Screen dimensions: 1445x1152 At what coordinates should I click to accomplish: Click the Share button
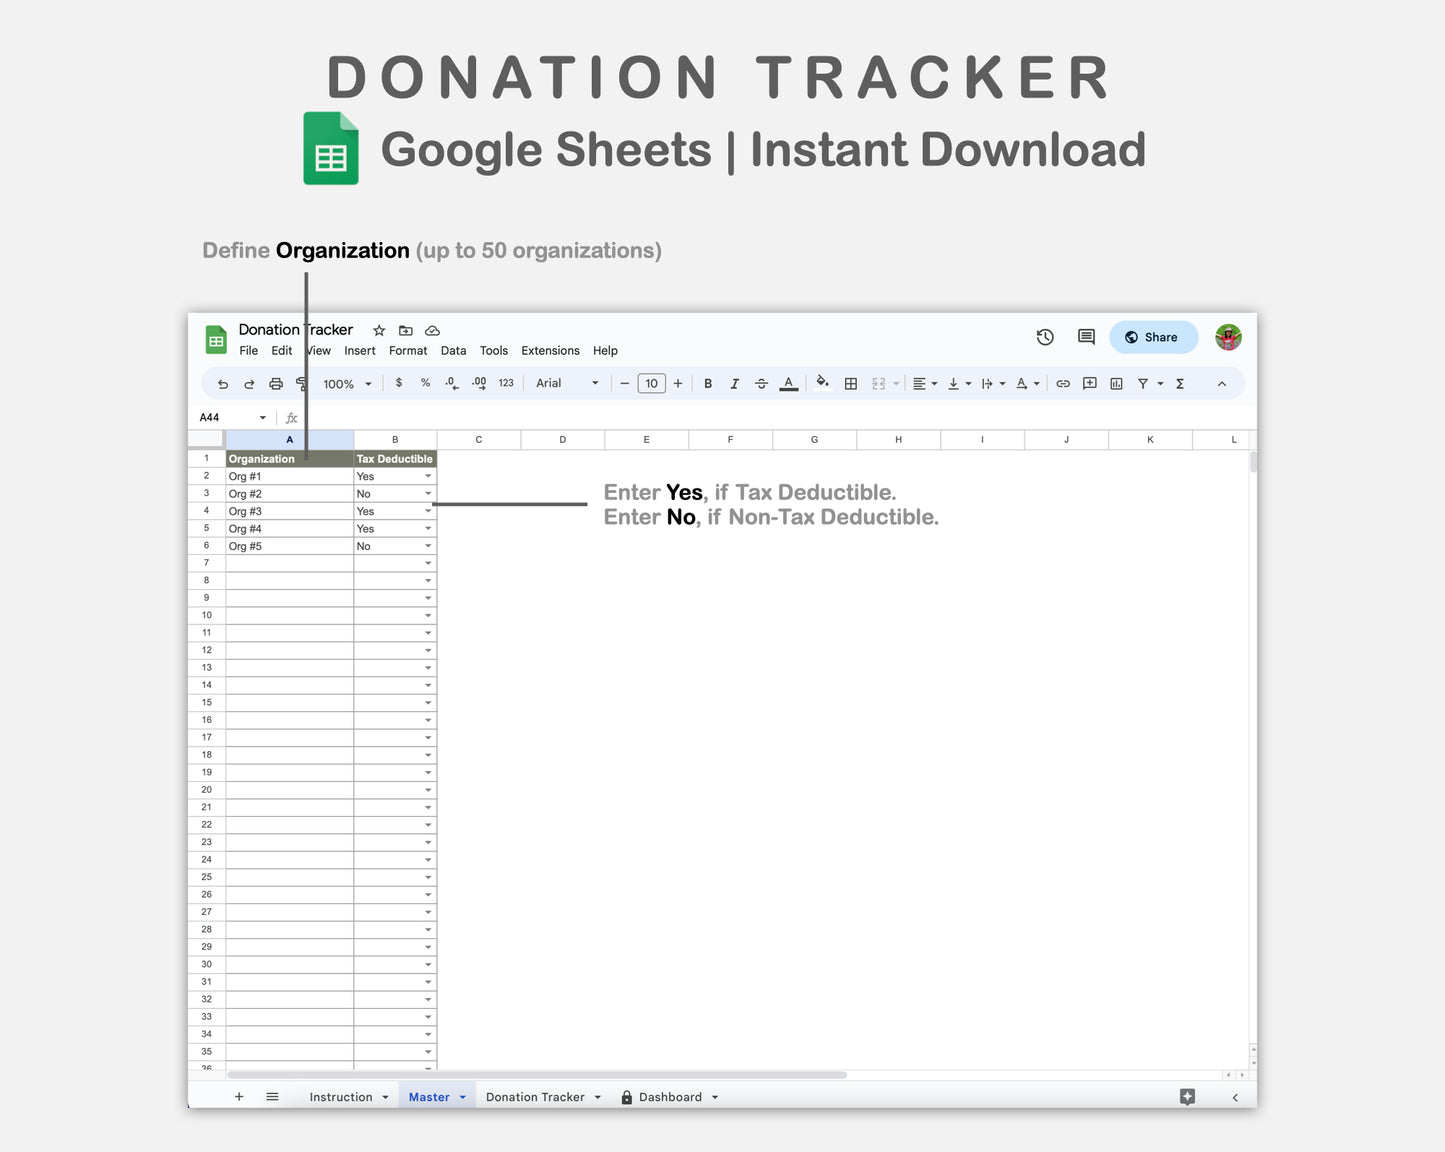[x=1153, y=337]
